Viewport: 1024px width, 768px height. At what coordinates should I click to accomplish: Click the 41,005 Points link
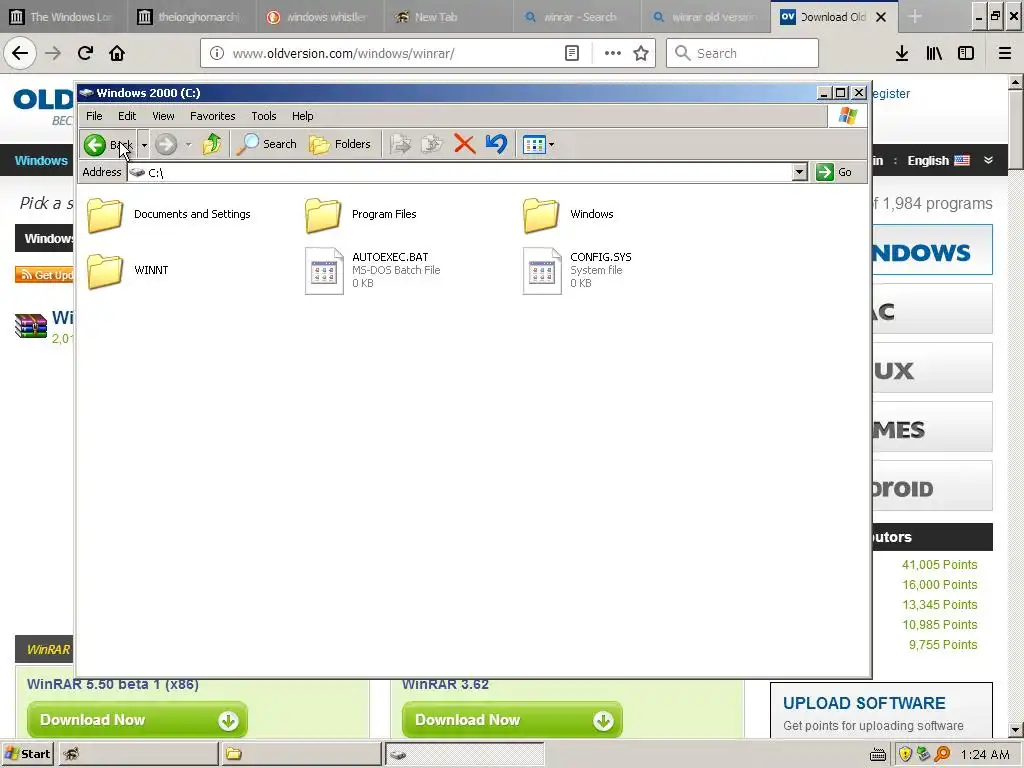[940, 565]
